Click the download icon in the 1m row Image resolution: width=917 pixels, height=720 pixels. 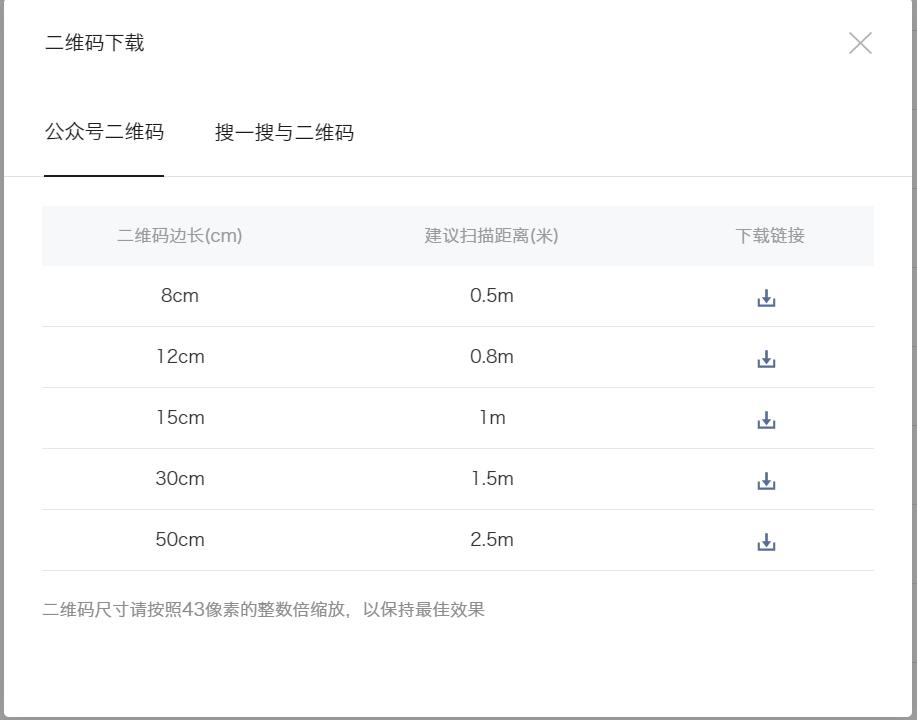click(766, 419)
